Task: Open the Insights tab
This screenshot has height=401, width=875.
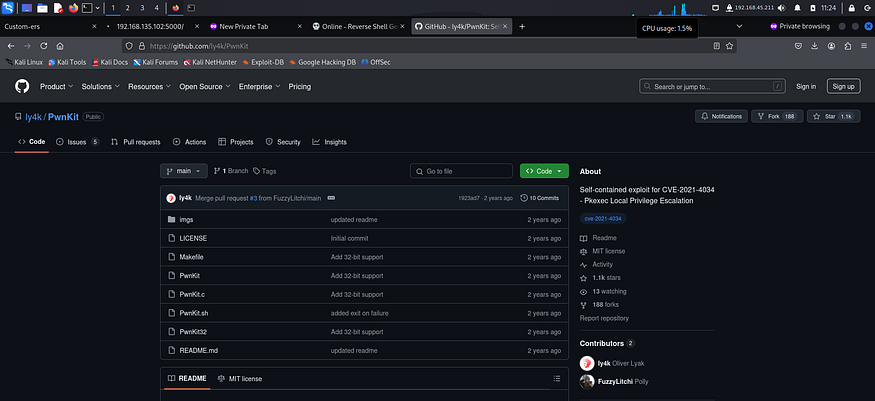Action: (330, 142)
